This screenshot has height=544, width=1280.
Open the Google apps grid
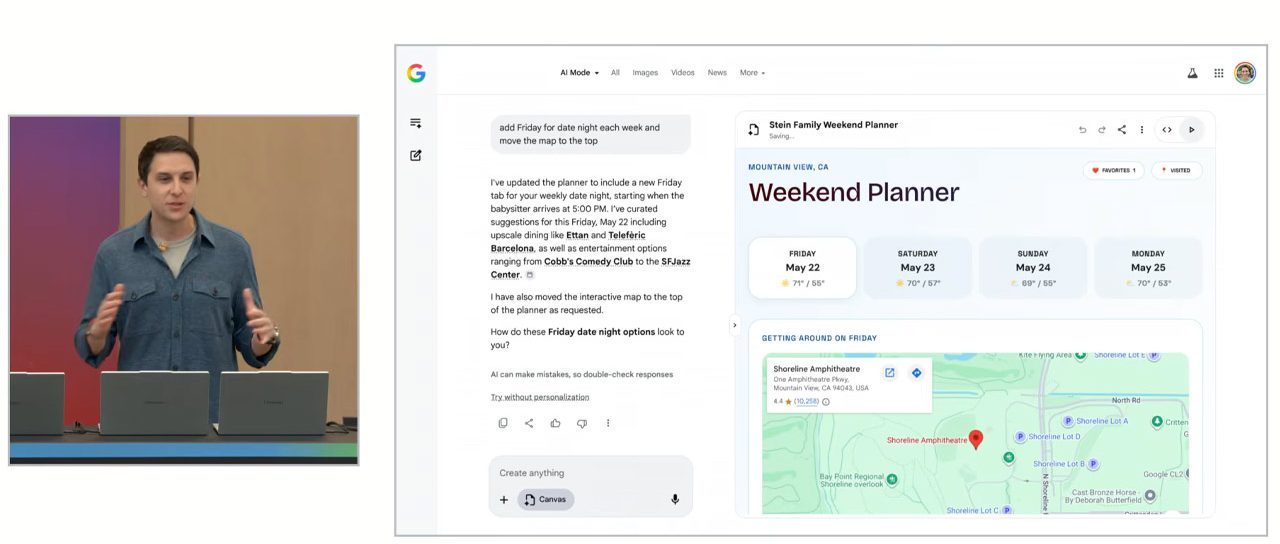pyautogui.click(x=1218, y=73)
